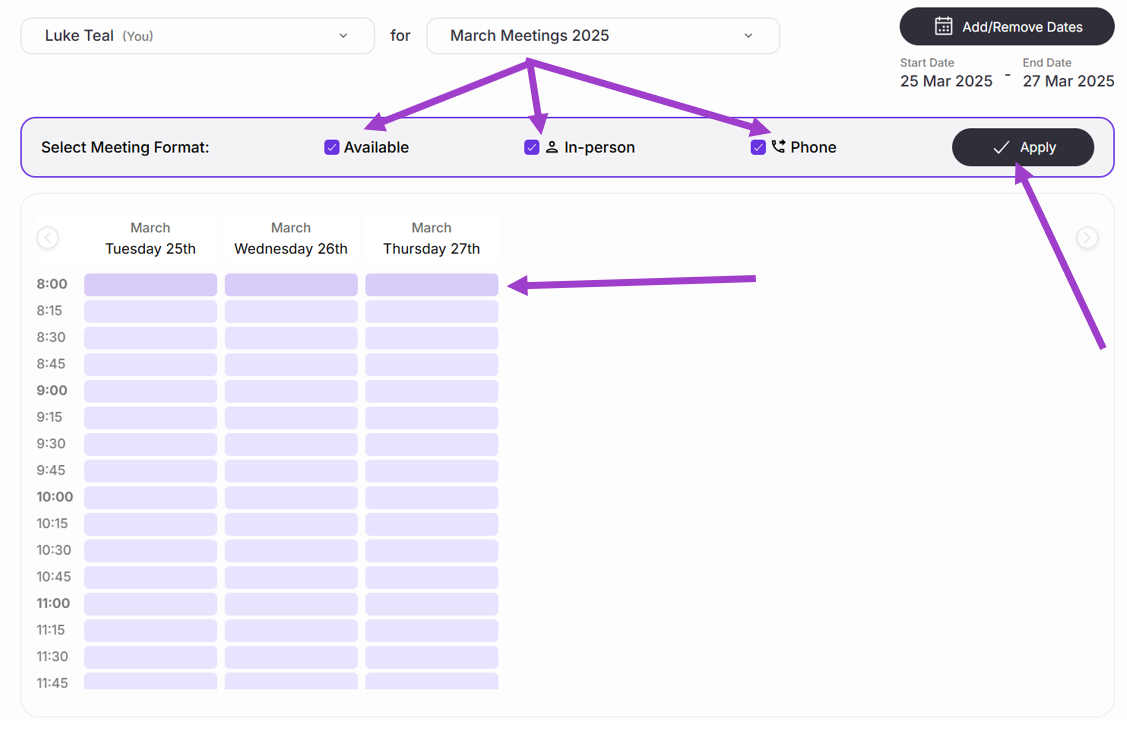This screenshot has width=1127, height=730.
Task: Open the Luke Teal user dropdown
Action: [x=197, y=36]
